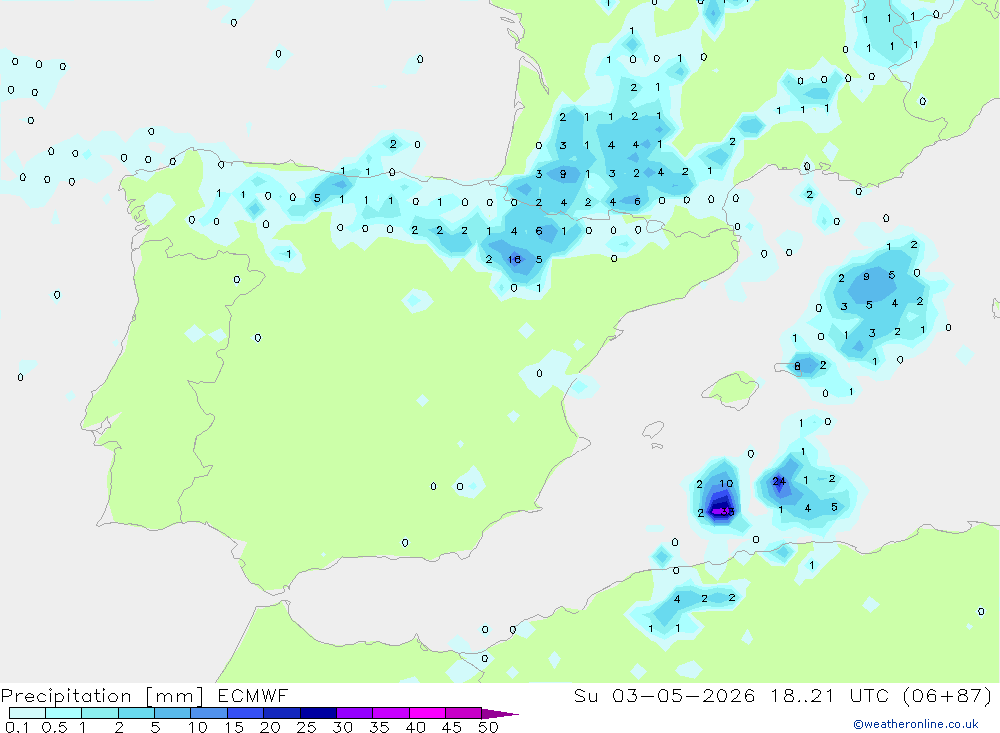Viewport: 1000px width, 733px height.
Task: Select the legend swatch between 15 and 20
Action: pyautogui.click(x=245, y=713)
